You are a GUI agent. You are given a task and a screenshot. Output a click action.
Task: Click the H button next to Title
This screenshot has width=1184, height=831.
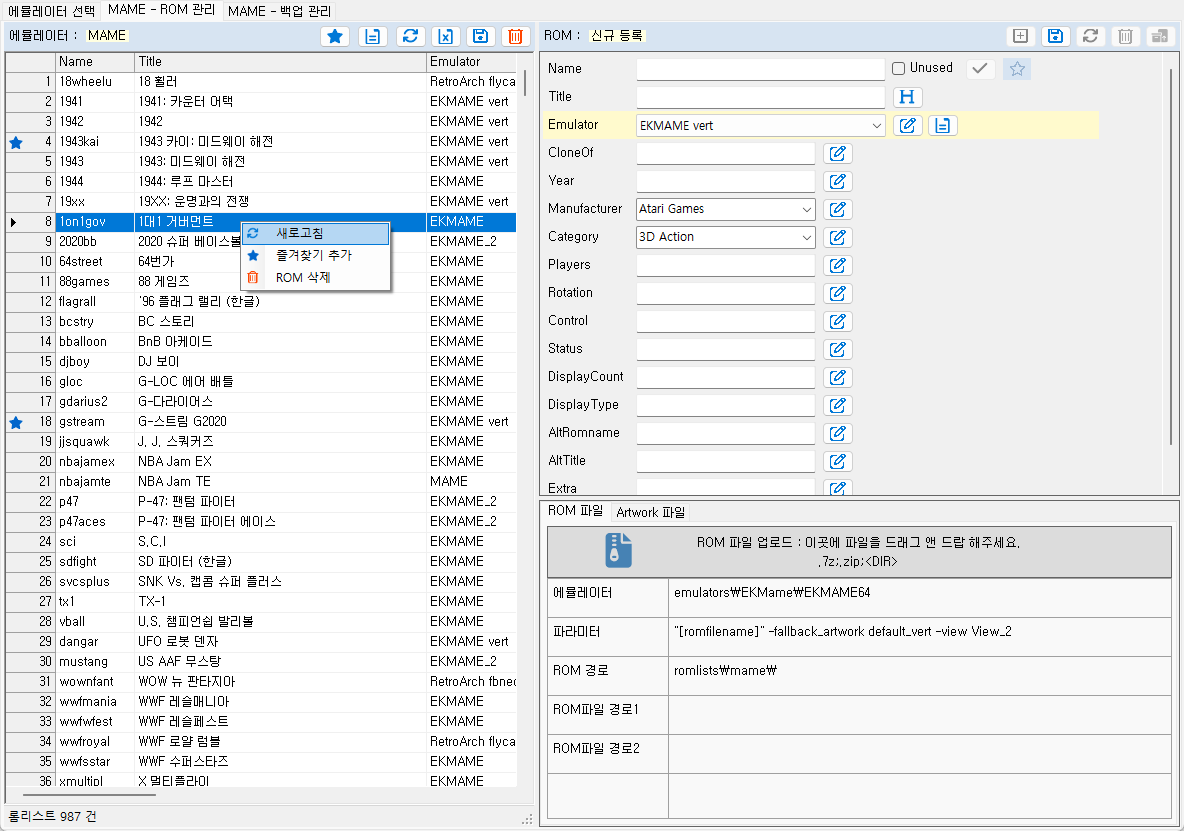(908, 97)
